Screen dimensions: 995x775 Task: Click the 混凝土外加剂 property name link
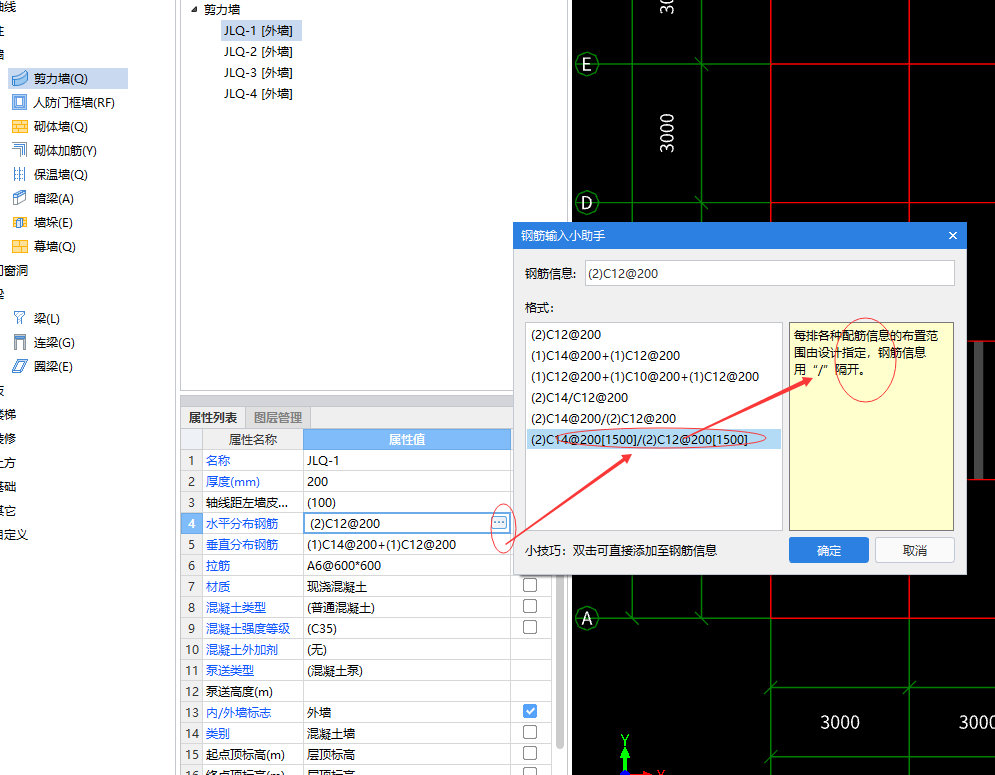[242, 649]
